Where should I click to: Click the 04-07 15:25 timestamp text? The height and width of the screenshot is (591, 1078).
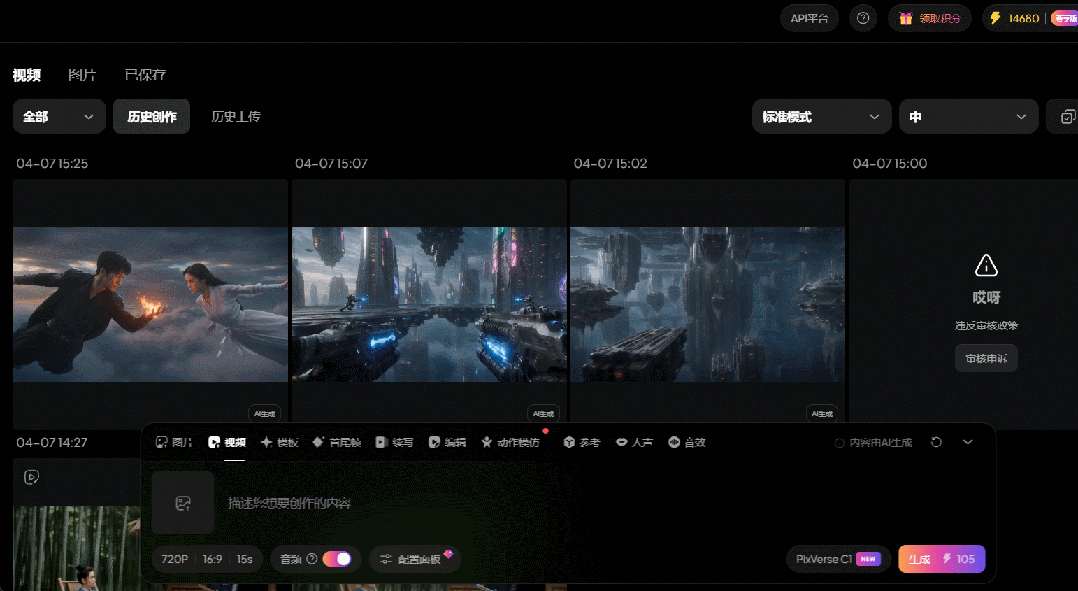[x=52, y=164]
